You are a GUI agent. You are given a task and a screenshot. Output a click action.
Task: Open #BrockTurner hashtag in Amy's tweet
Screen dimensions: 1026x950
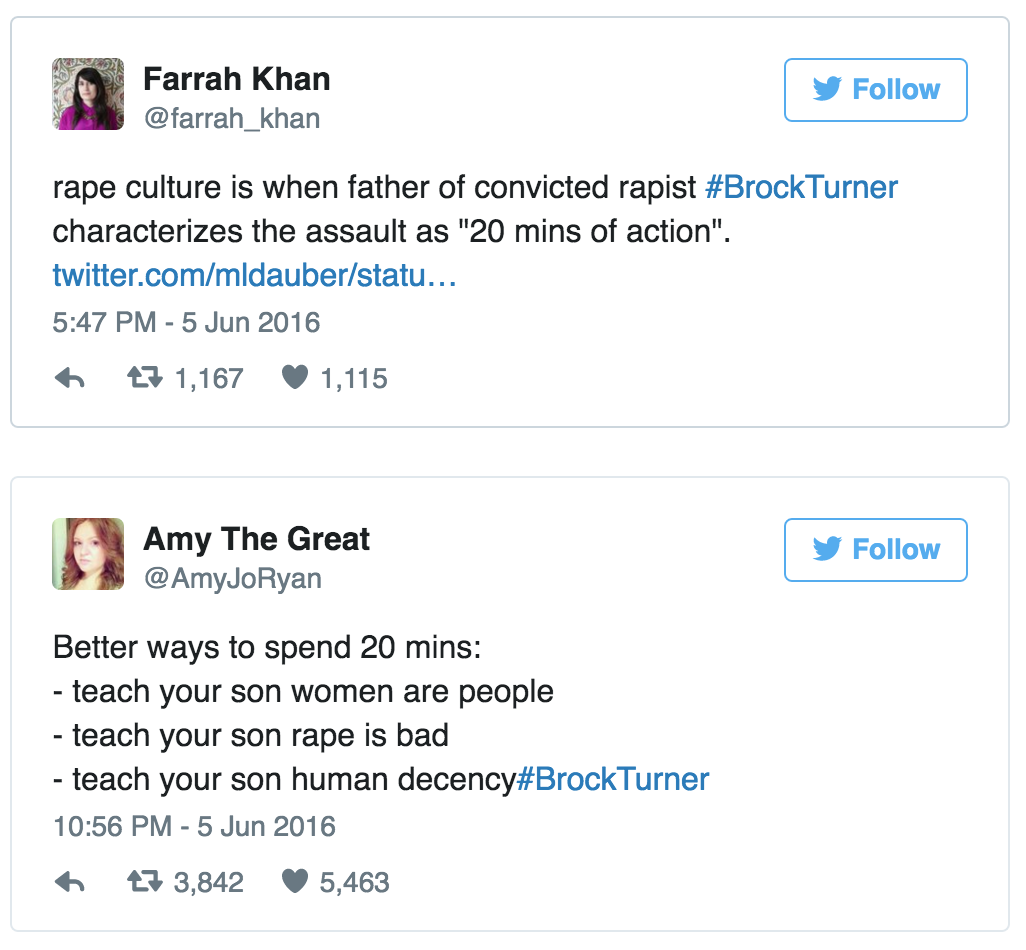tap(612, 779)
